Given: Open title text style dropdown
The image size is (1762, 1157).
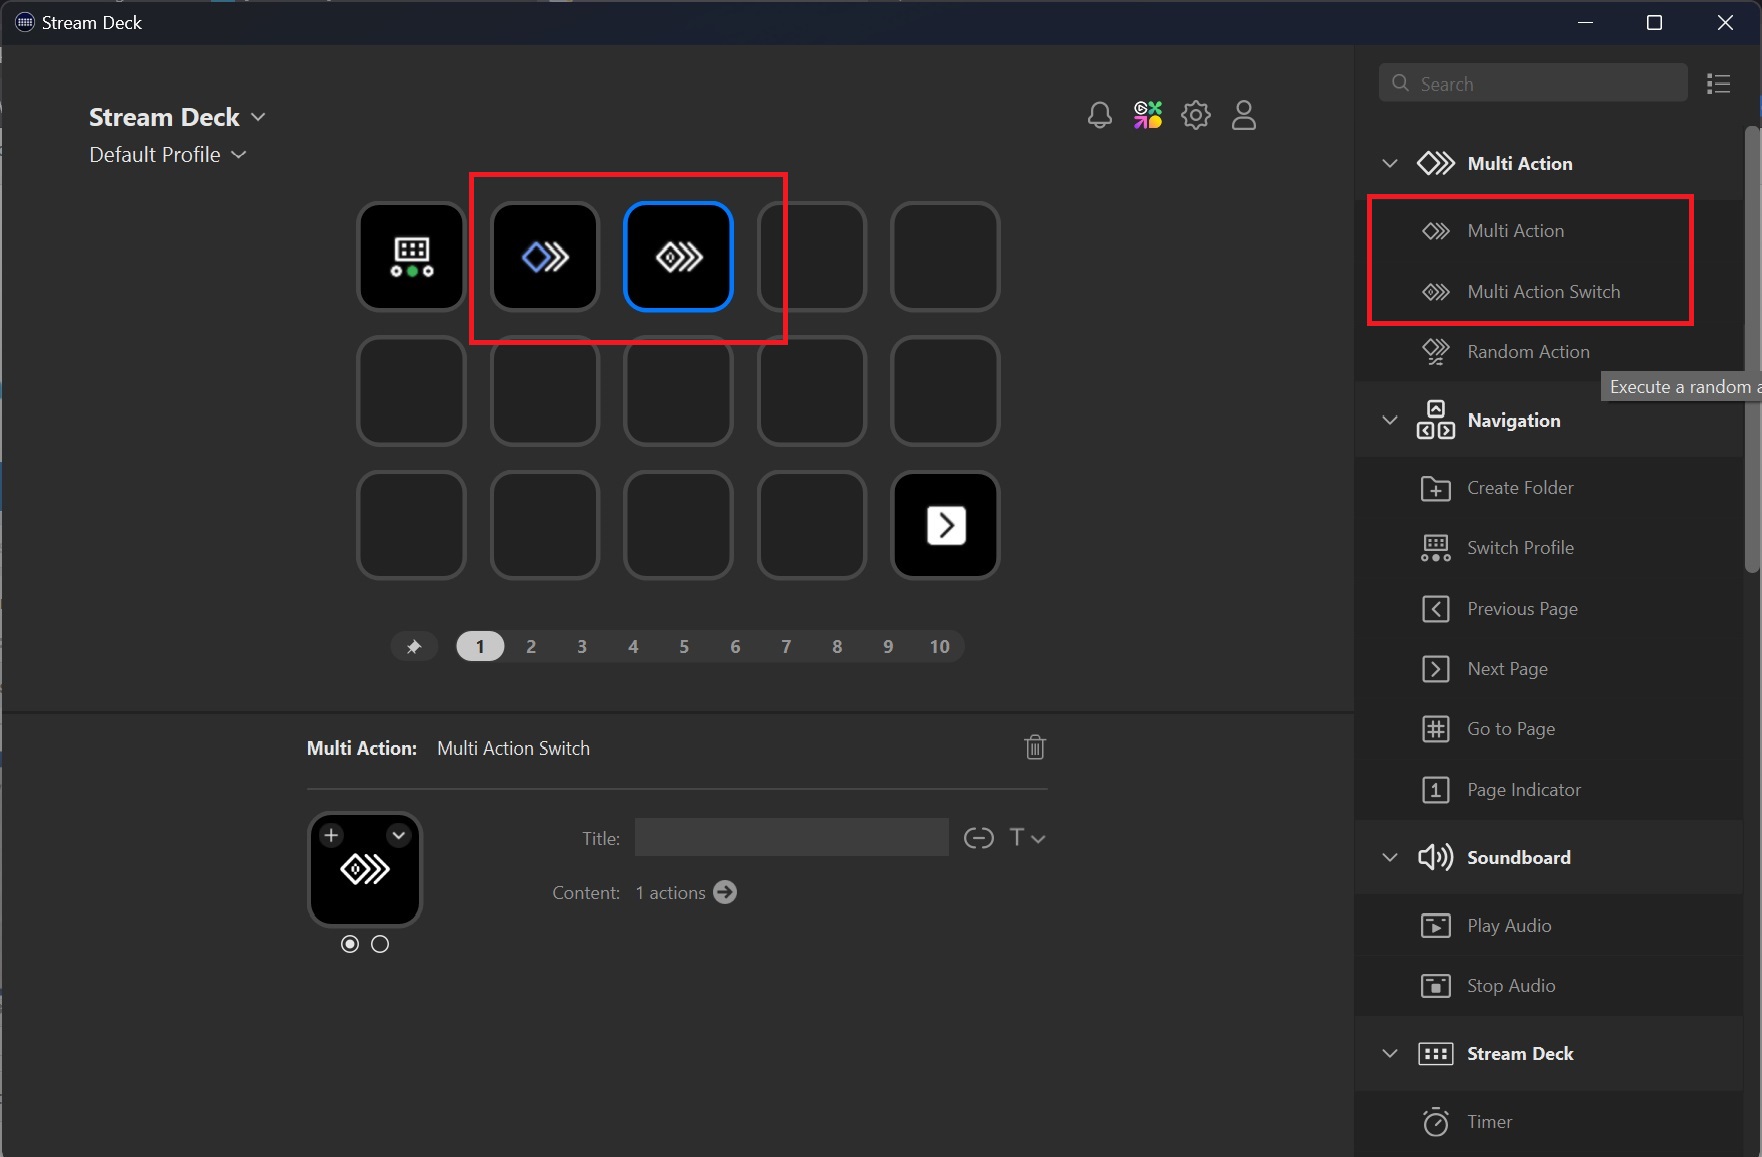Looking at the screenshot, I should [1027, 838].
